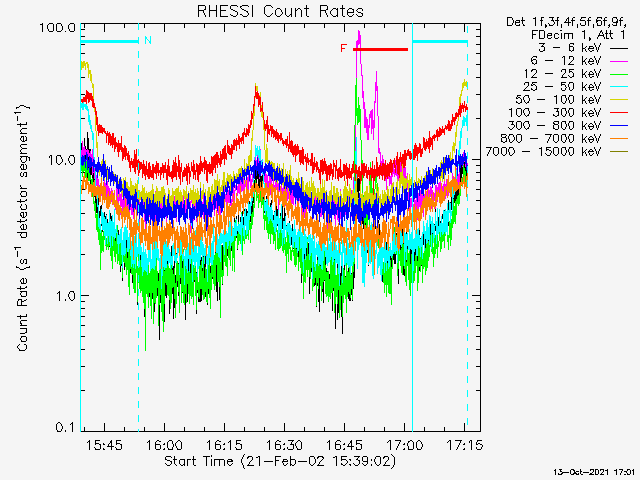This screenshot has width=640, height=480.
Task: Click the magenta flare peak near 16:48
Action: (x=359, y=37)
